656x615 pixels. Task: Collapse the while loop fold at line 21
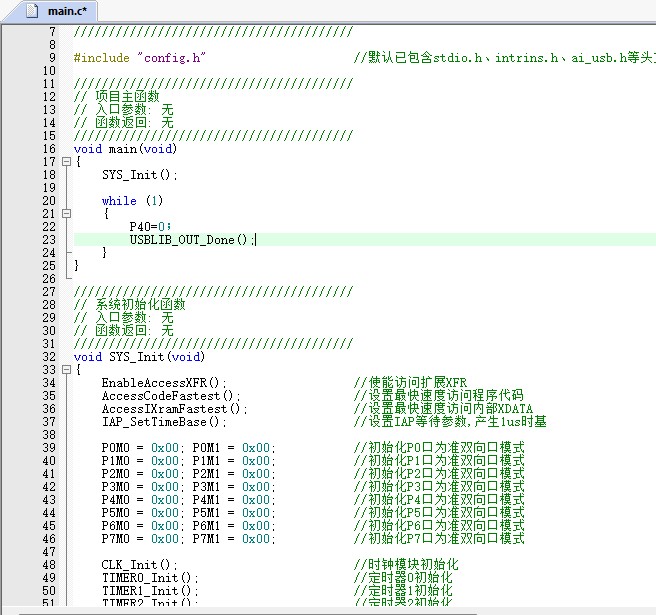point(66,214)
